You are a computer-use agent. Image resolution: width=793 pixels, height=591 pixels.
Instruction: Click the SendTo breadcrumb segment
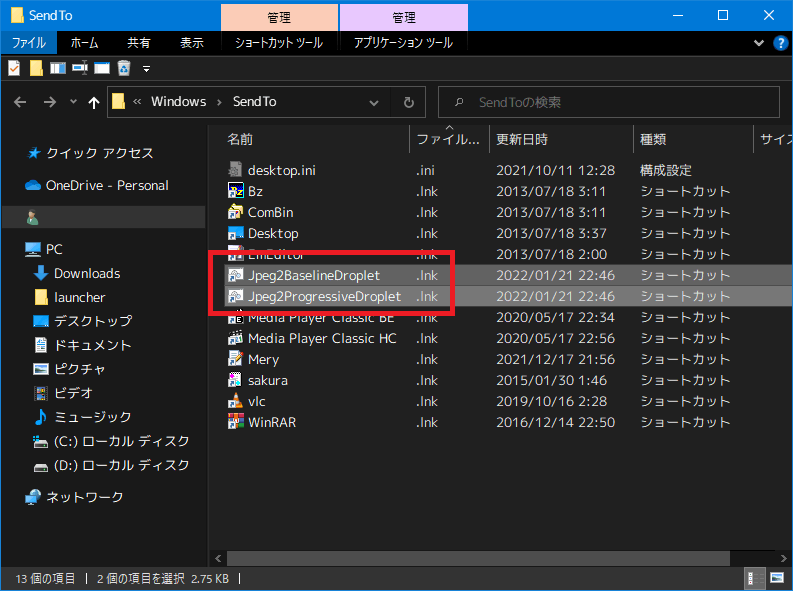click(x=254, y=102)
